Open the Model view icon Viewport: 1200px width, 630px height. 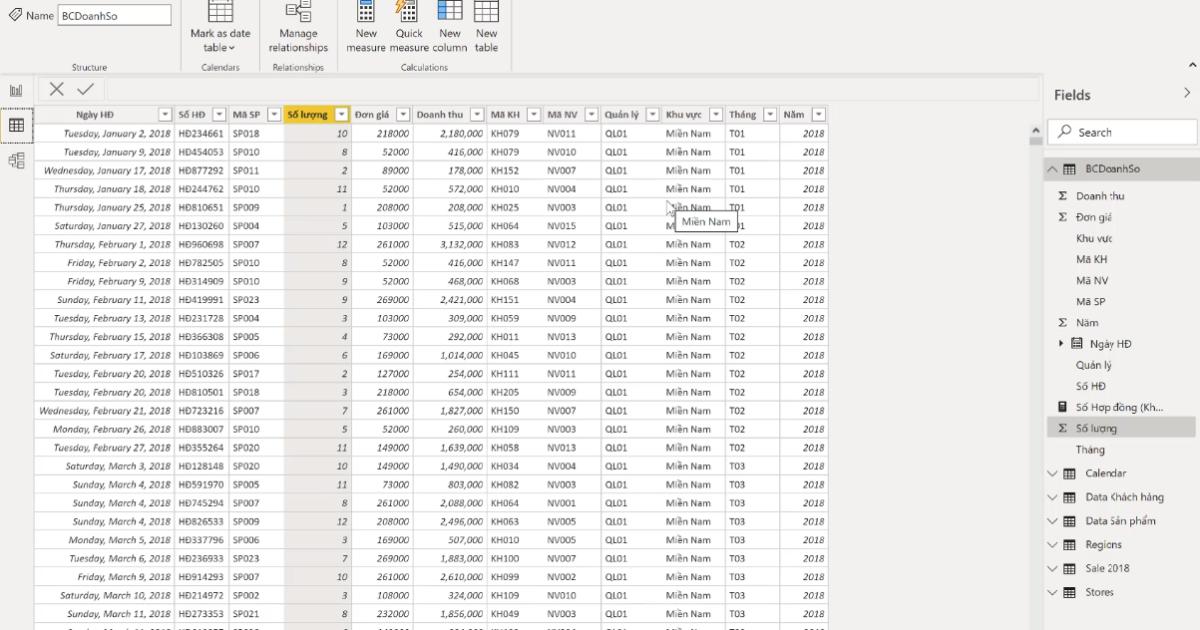16,160
